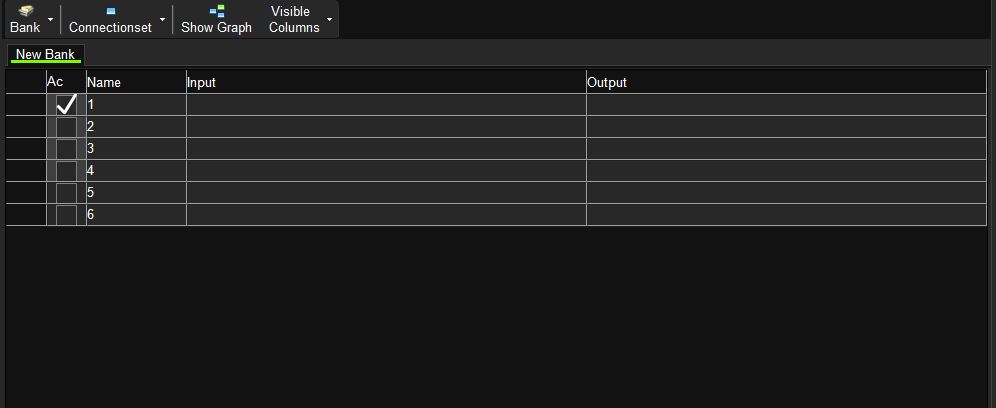Click the Ac column header
The width and height of the screenshot is (996, 408).
coord(65,82)
